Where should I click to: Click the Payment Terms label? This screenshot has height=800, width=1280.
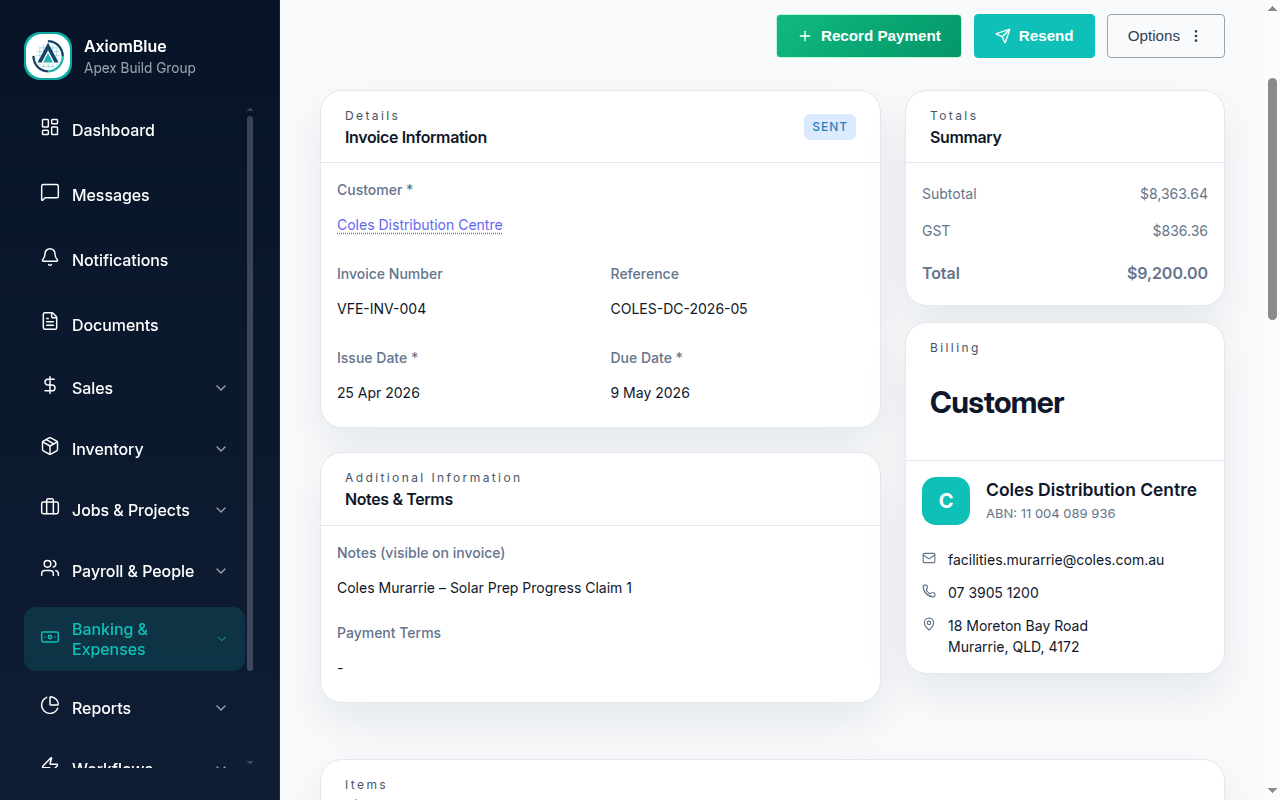click(x=389, y=633)
